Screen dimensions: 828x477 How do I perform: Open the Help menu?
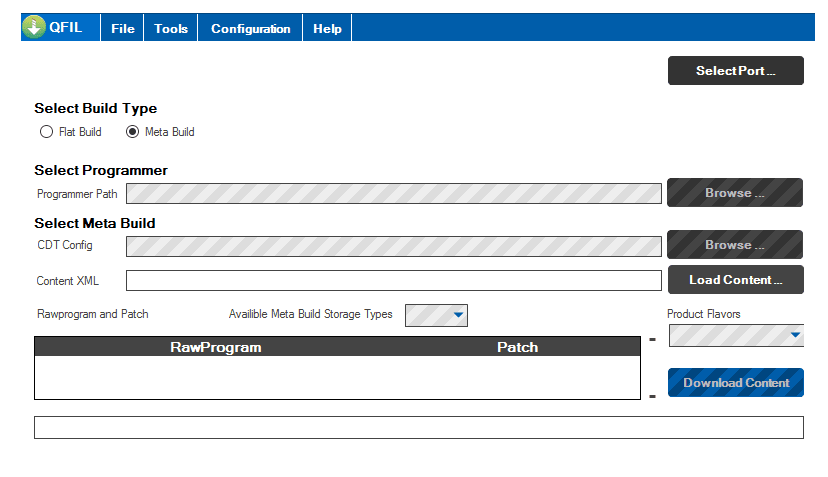(327, 29)
